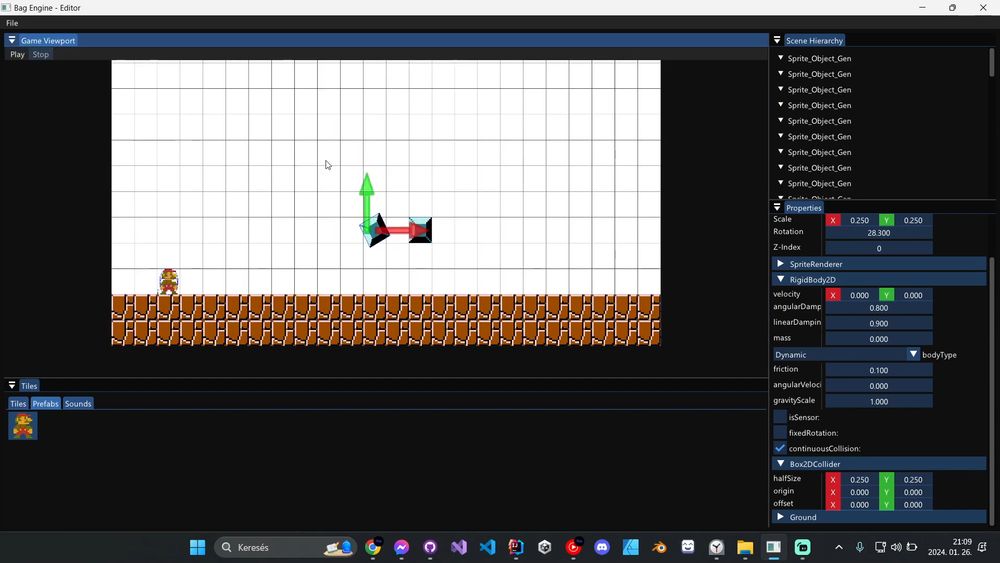Open the File menu

click(12, 23)
